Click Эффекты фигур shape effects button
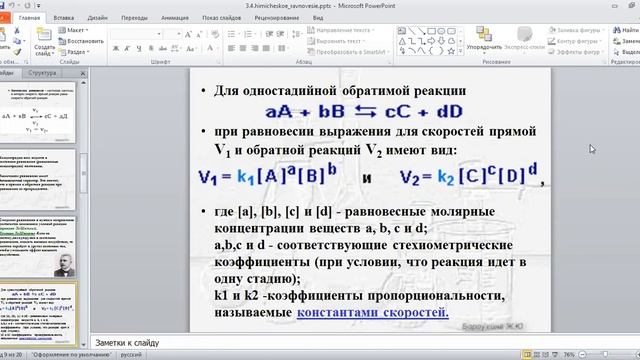This screenshot has width=640, height=360. (x=576, y=52)
